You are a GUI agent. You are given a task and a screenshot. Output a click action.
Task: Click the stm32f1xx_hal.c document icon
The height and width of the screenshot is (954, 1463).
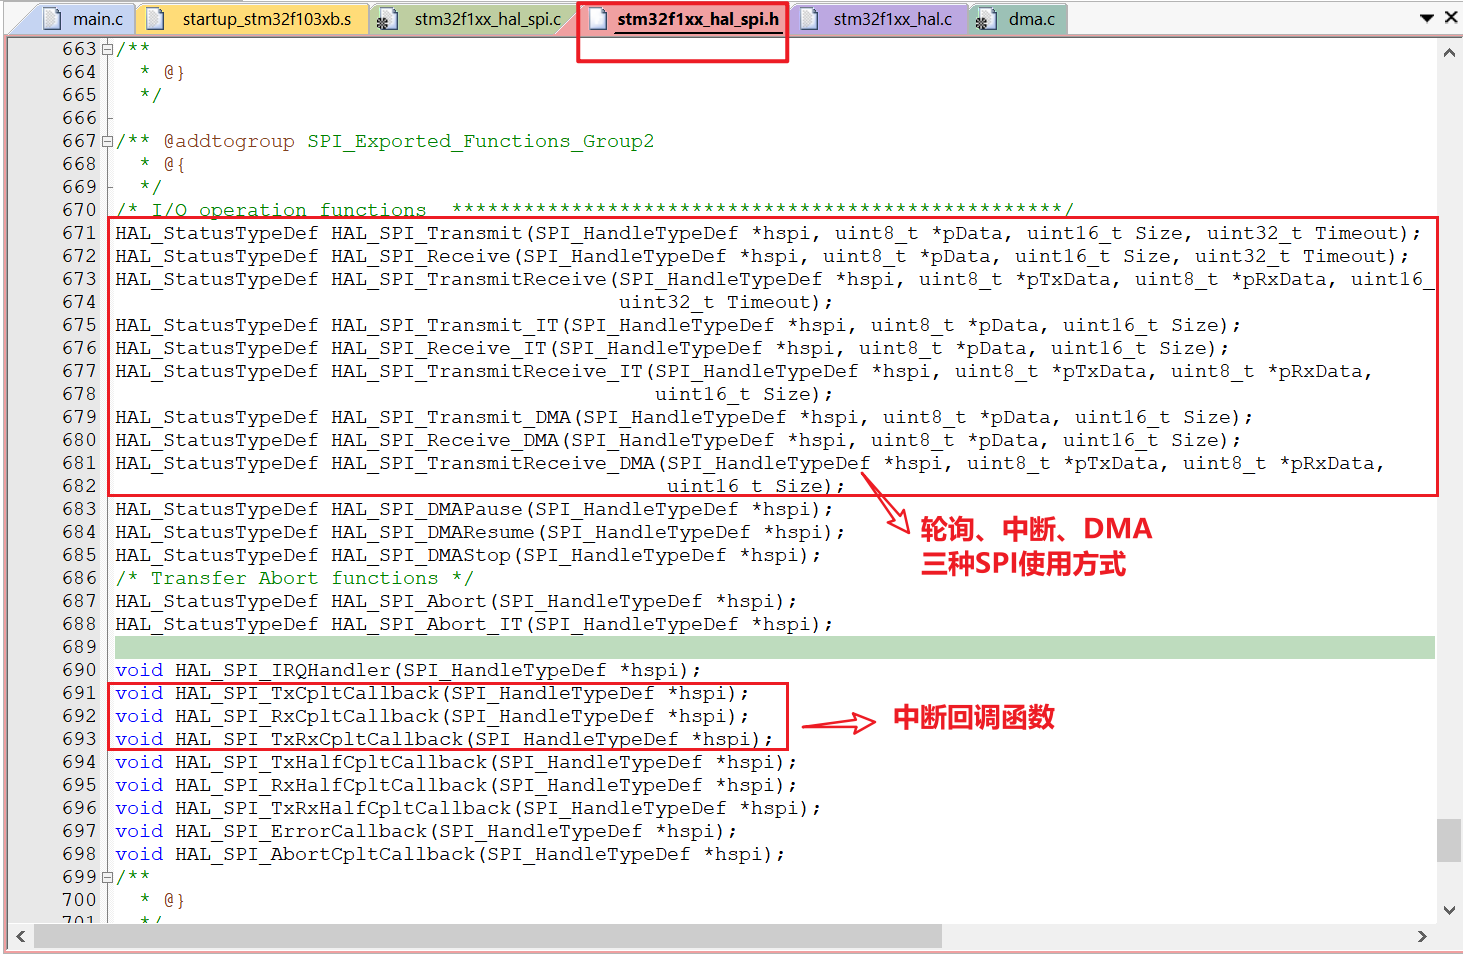click(x=810, y=19)
